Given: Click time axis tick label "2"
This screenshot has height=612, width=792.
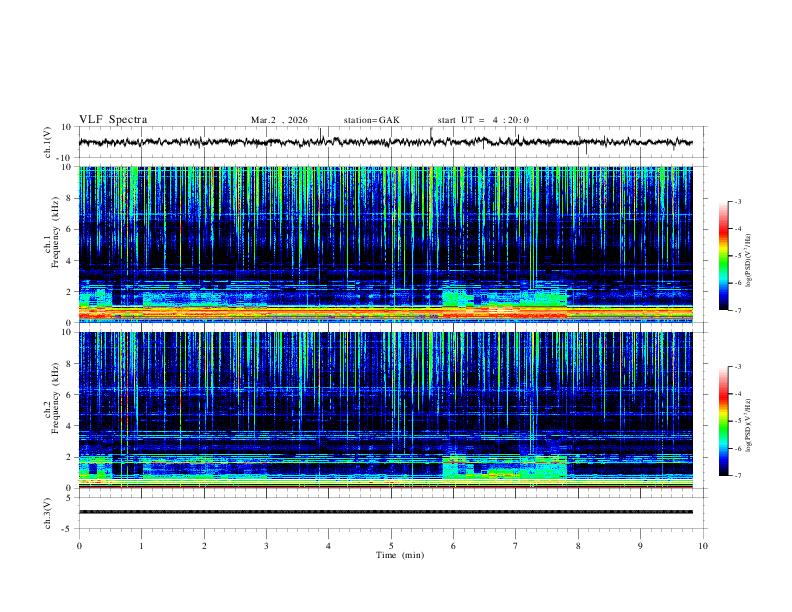Looking at the screenshot, I should click(x=204, y=546).
